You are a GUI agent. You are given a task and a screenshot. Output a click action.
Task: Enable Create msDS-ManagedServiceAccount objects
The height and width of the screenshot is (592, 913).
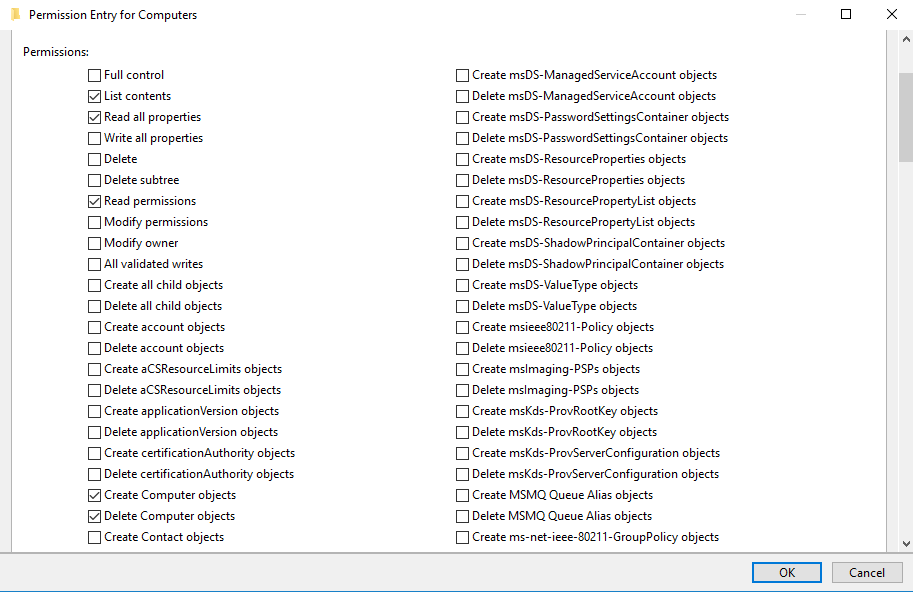pyautogui.click(x=463, y=75)
